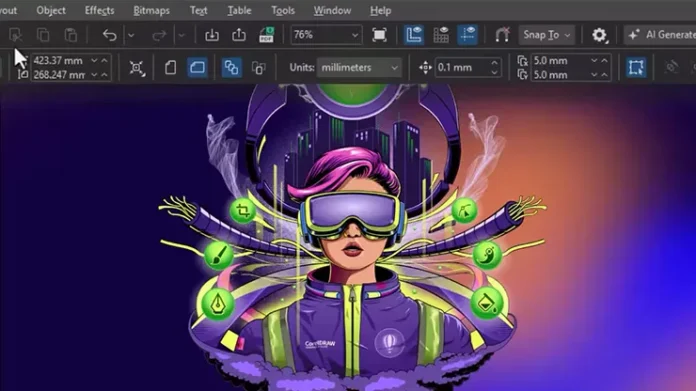The height and width of the screenshot is (391, 696).
Task: Click the Full-screen preview icon
Action: [379, 35]
